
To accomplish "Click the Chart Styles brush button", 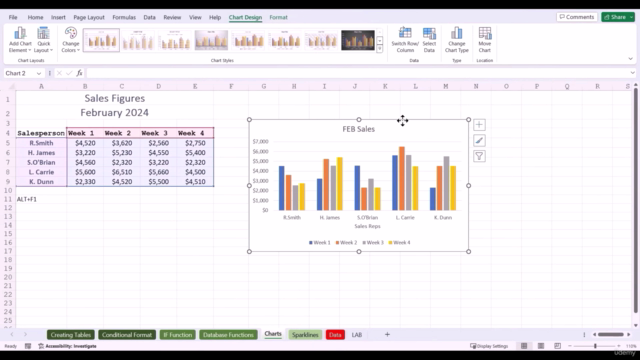I will (x=479, y=141).
